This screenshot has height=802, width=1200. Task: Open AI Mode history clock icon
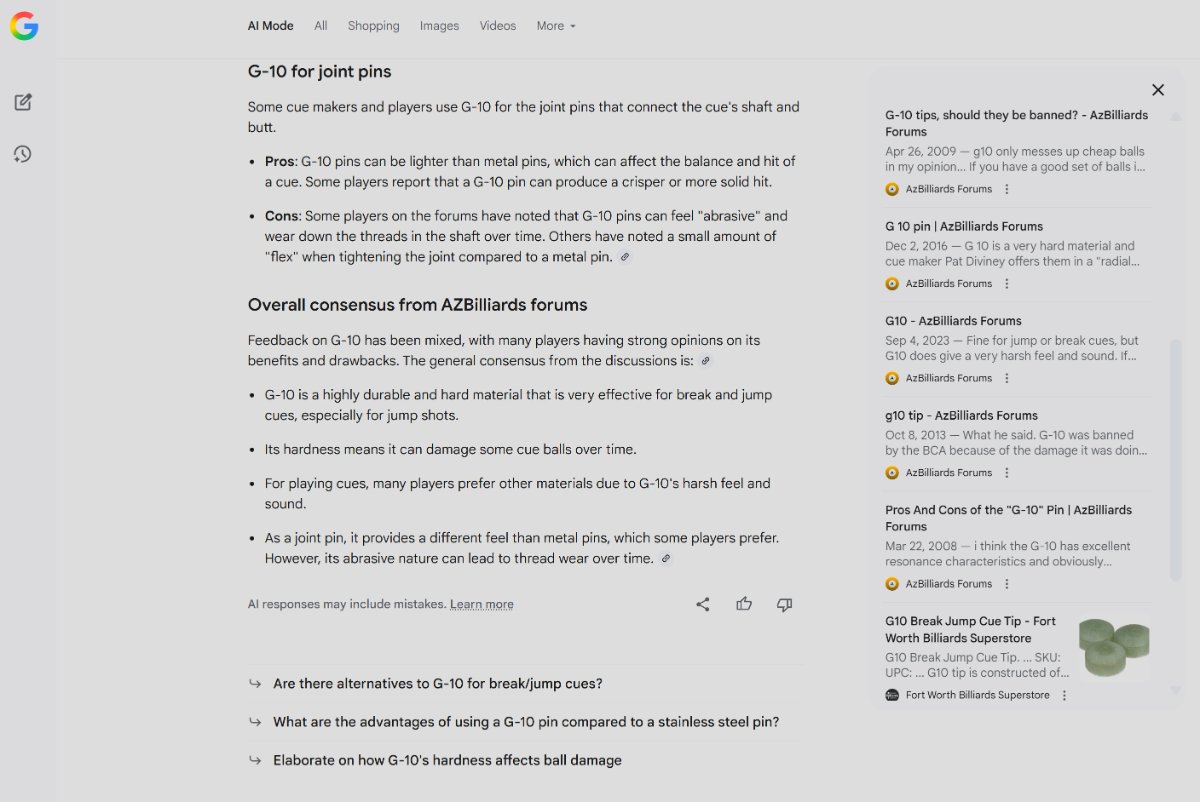point(23,154)
